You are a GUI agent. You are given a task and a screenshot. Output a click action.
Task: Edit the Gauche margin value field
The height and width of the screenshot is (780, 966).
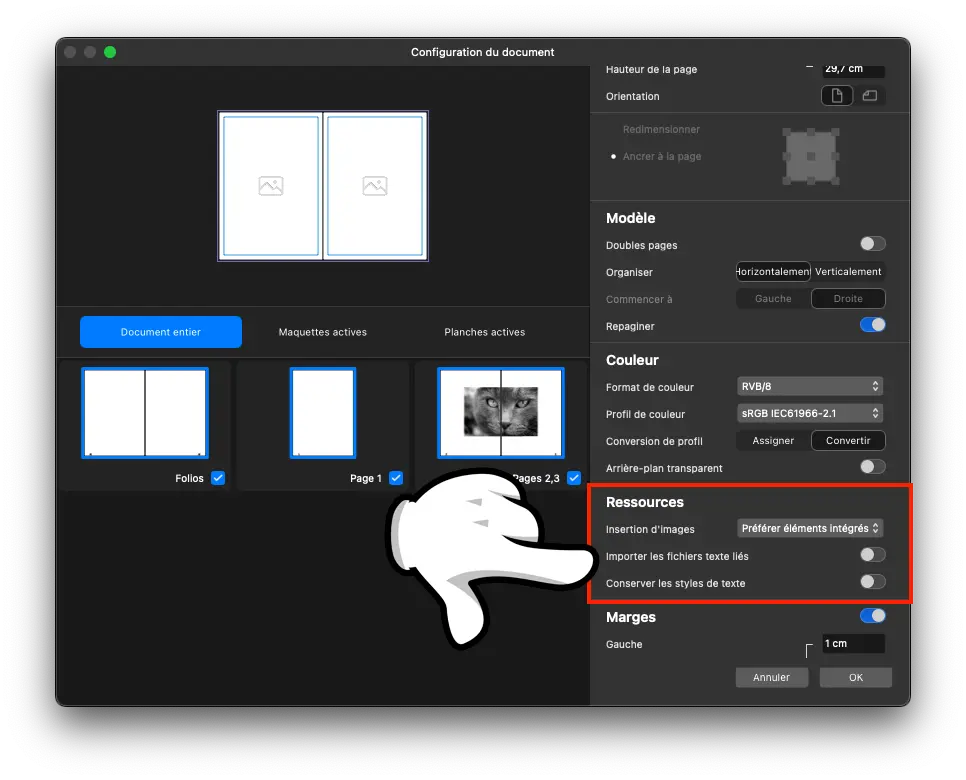(x=853, y=643)
